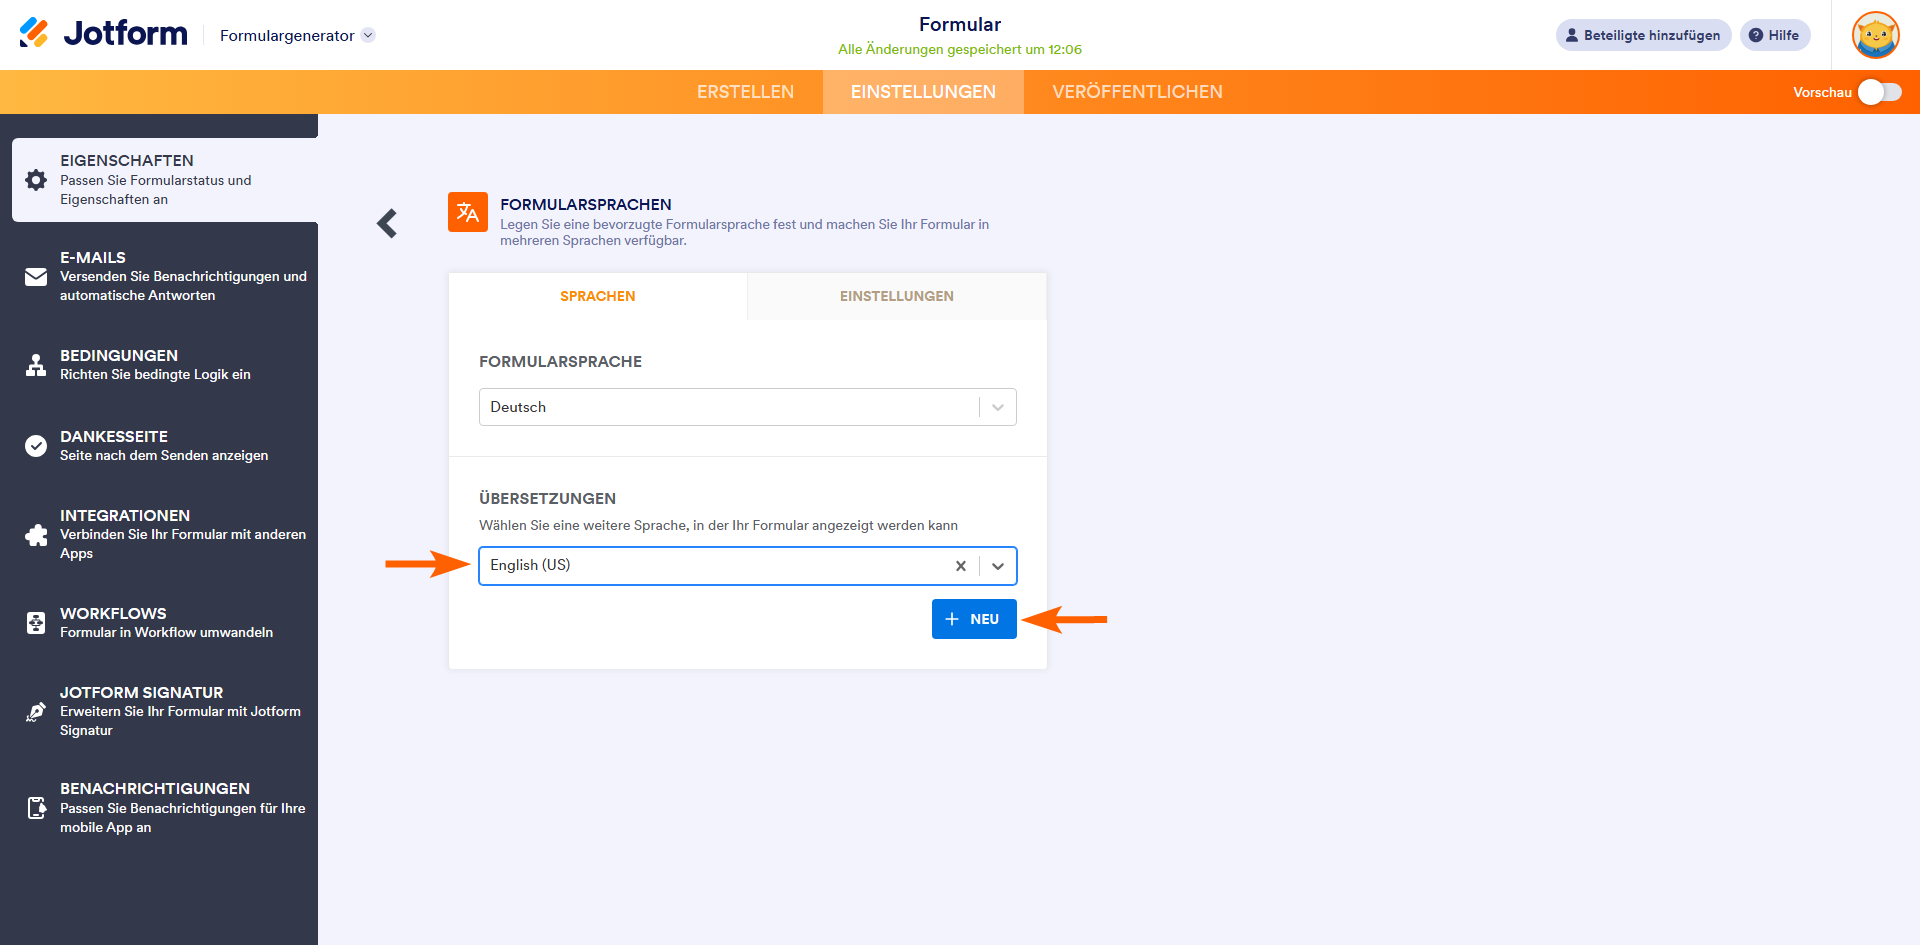Select the Bedingungen conditions icon
1920x945 pixels.
point(36,365)
